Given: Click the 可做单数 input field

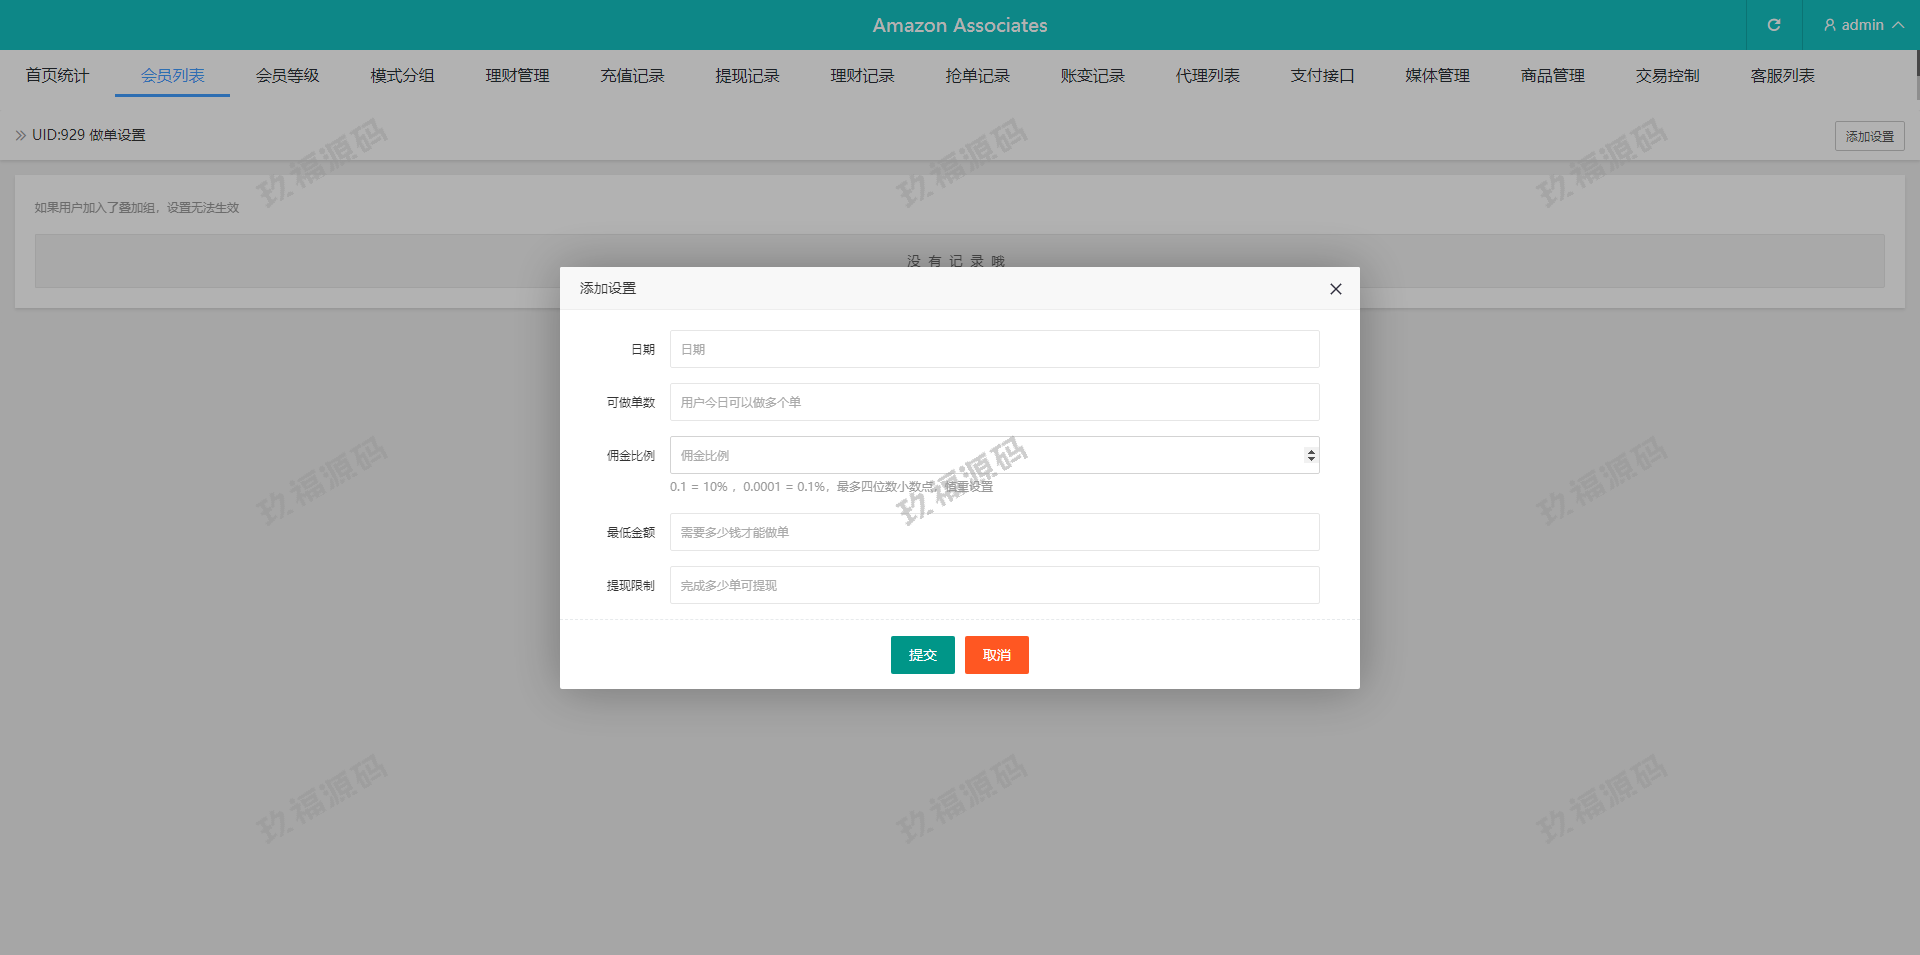Looking at the screenshot, I should click(x=994, y=402).
